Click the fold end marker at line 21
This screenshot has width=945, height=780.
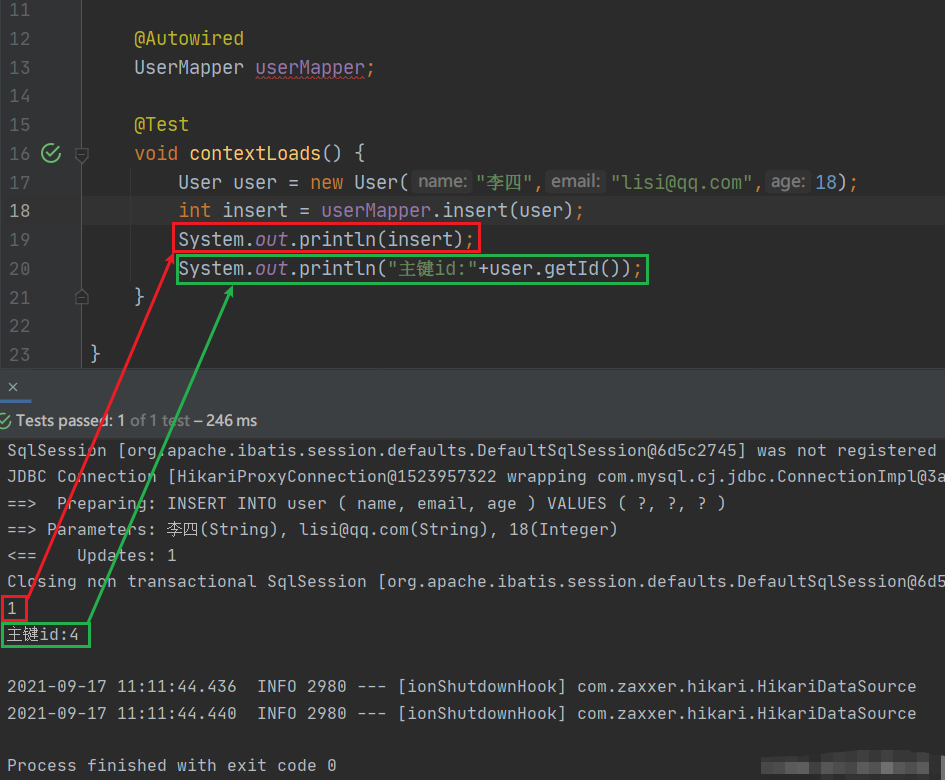coord(82,297)
